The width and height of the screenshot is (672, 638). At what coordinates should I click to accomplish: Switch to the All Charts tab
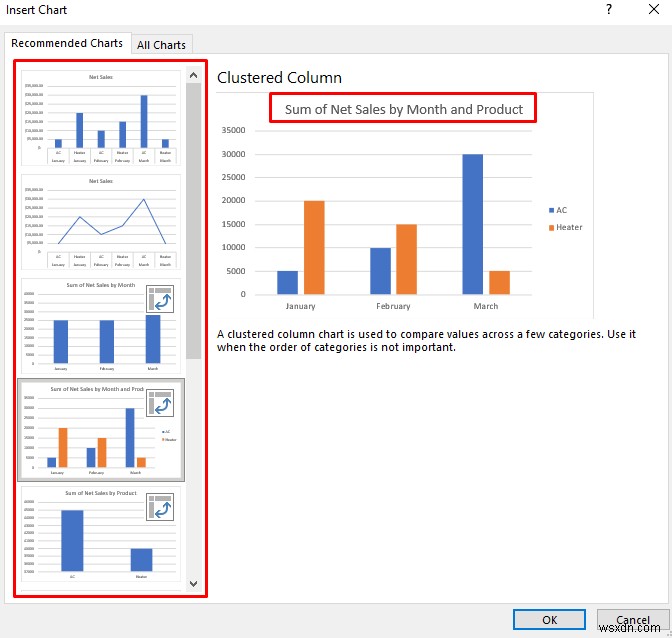click(x=161, y=45)
